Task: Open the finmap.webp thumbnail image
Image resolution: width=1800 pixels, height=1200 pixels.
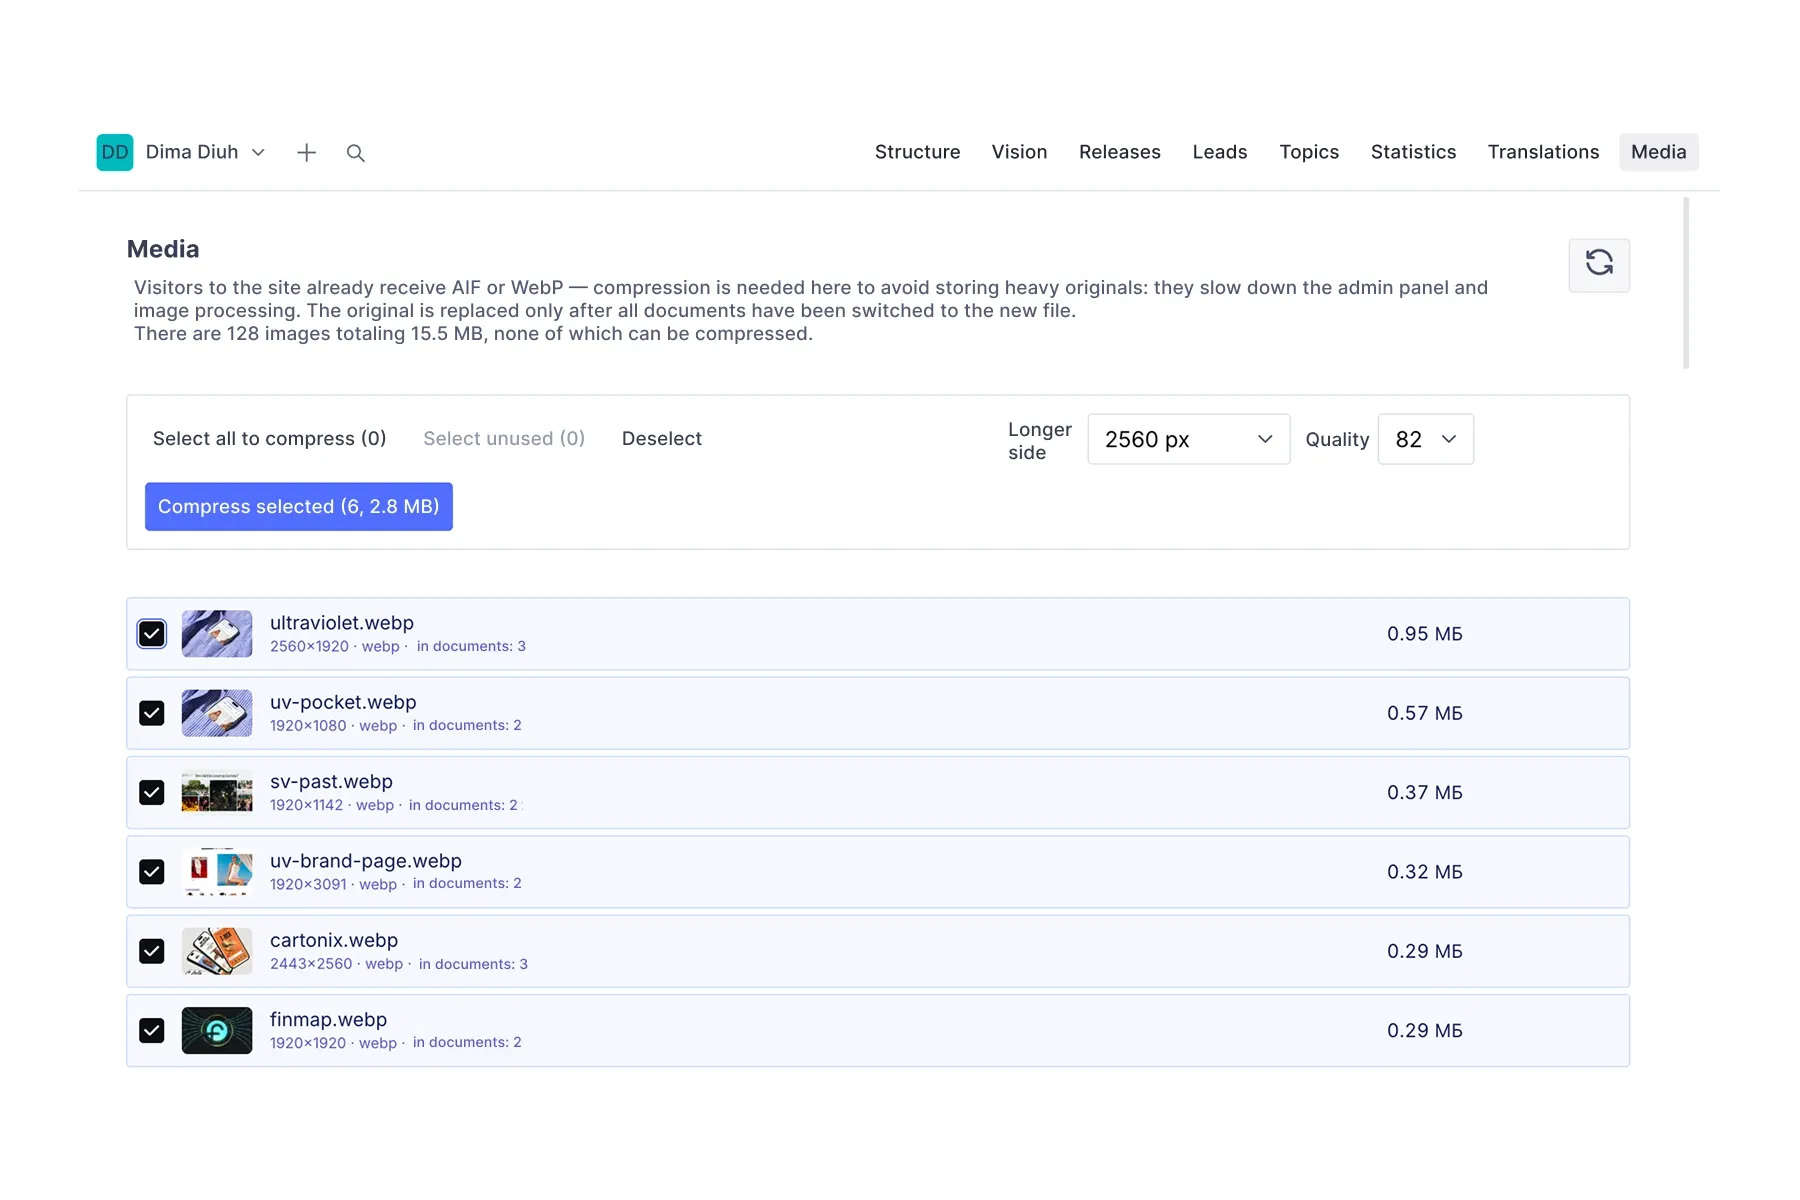Action: 217,1030
